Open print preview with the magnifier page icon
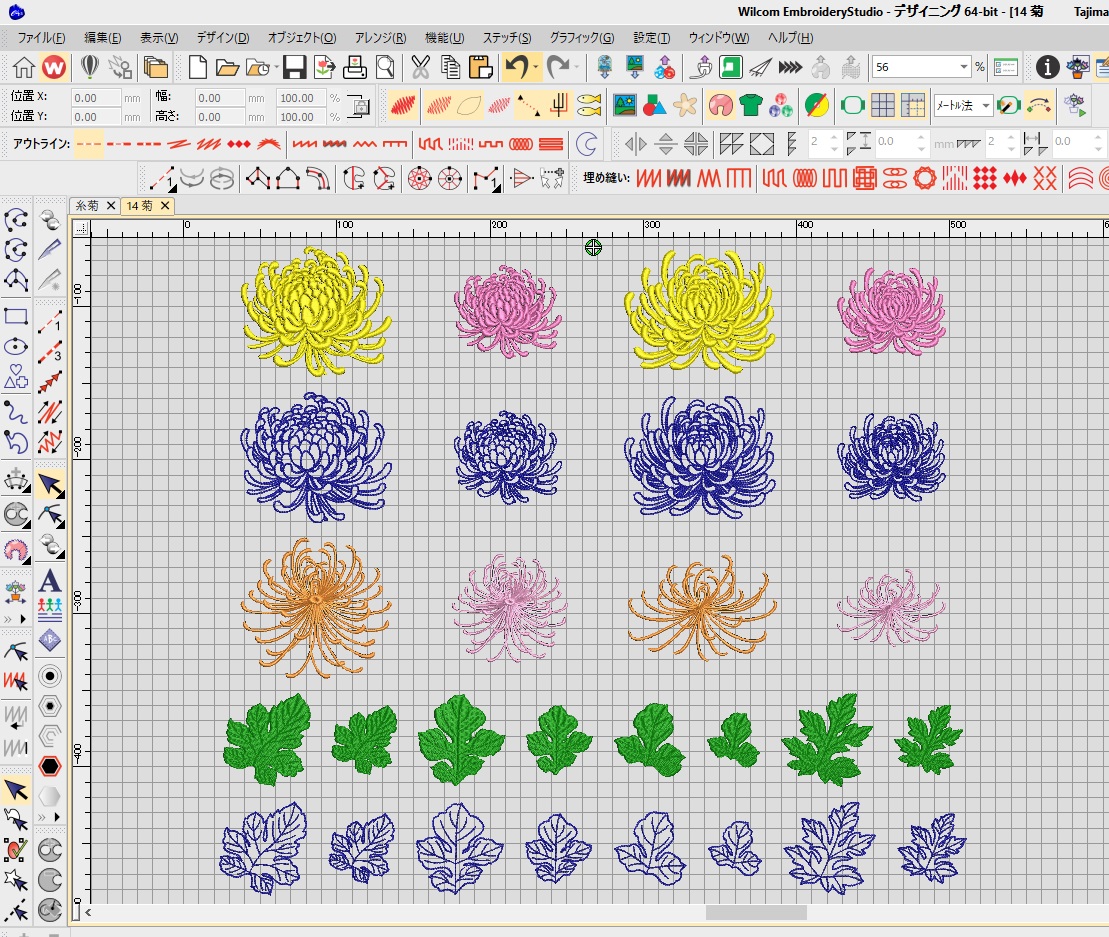This screenshot has height=937, width=1109. [x=385, y=67]
